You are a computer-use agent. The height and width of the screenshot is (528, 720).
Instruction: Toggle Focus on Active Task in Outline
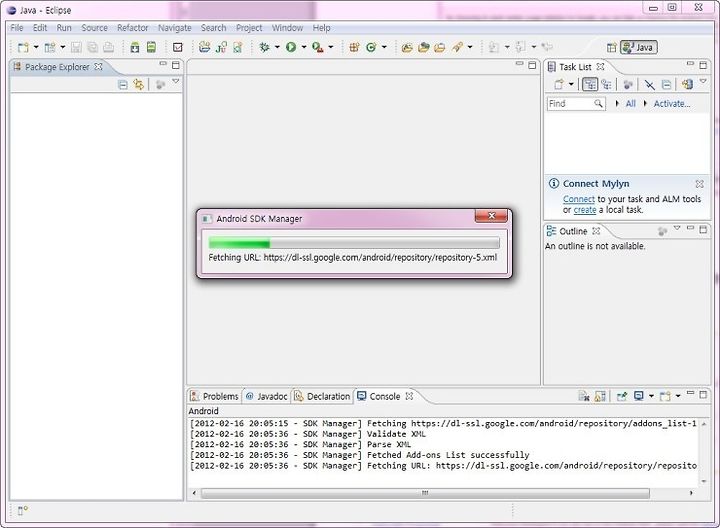tap(662, 231)
